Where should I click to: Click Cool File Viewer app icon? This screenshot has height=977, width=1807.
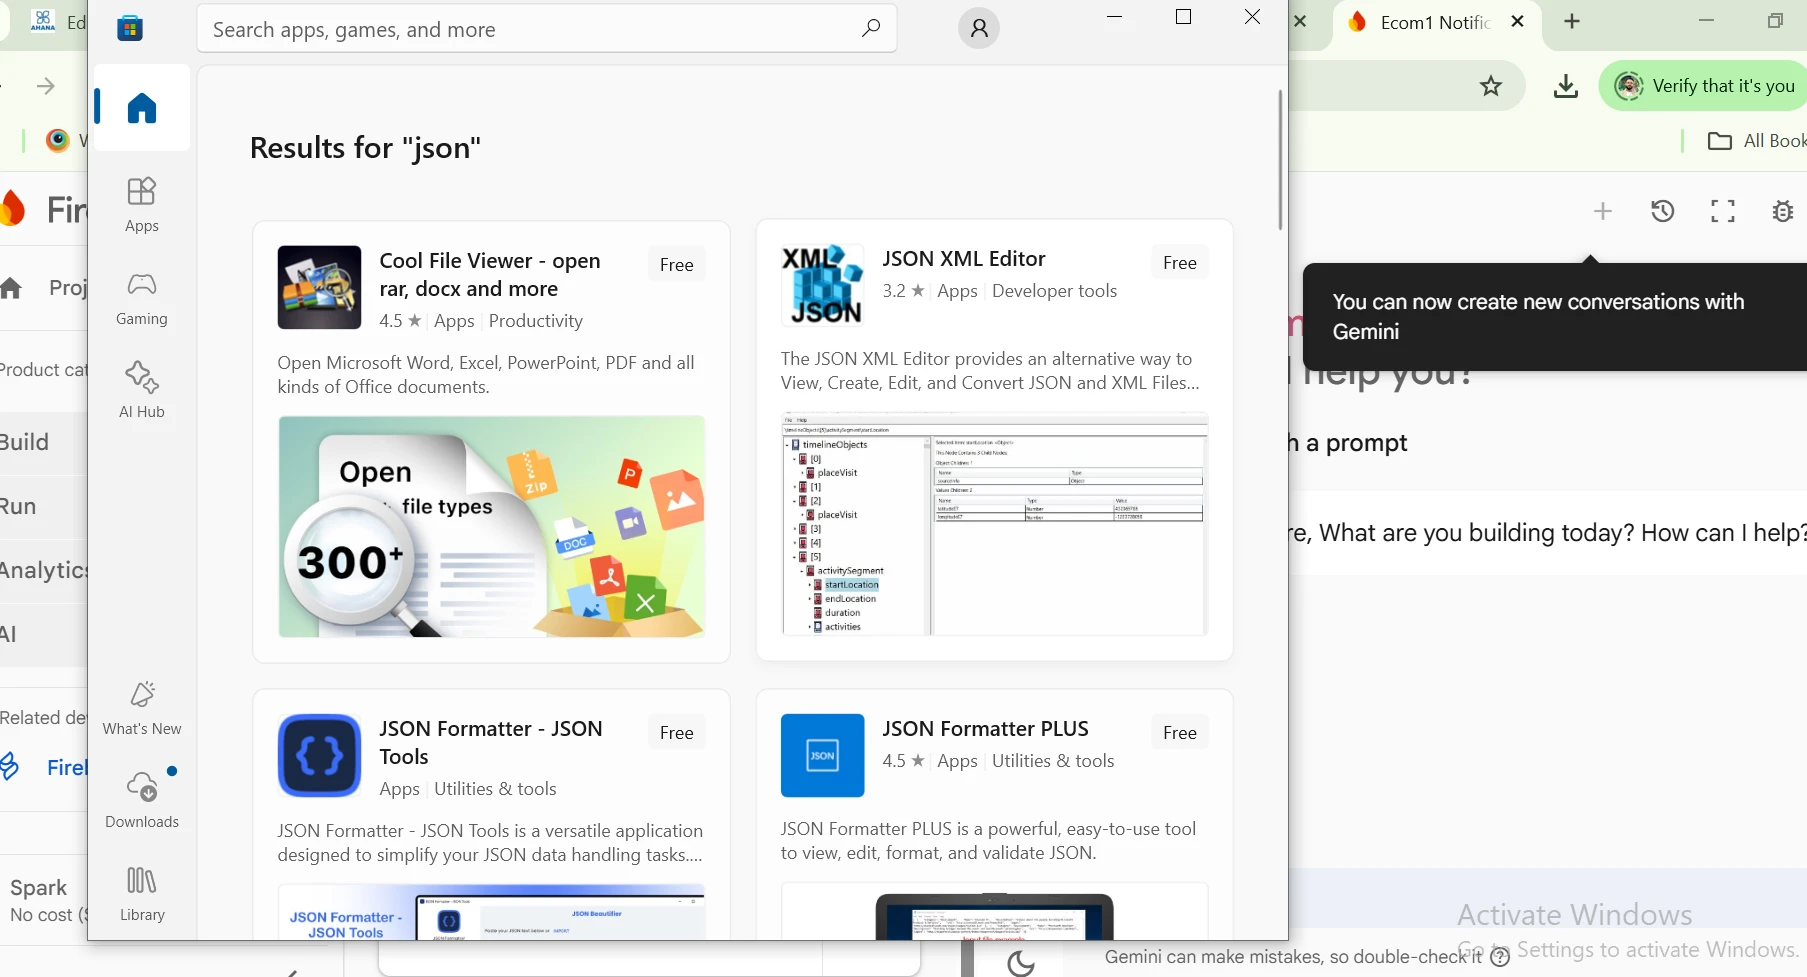pyautogui.click(x=319, y=287)
